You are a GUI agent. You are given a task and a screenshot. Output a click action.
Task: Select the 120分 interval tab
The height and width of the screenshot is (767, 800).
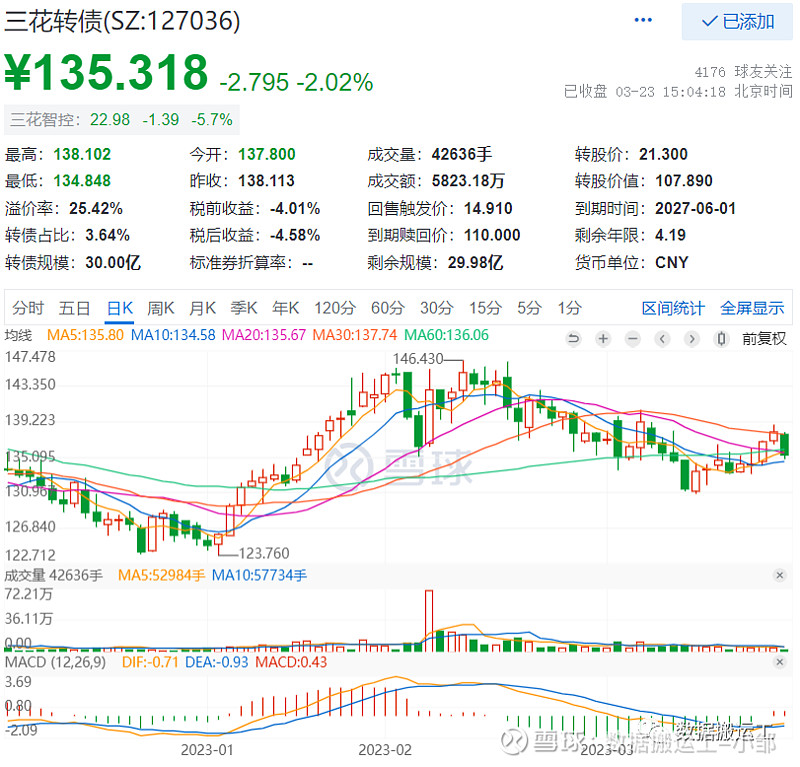pyautogui.click(x=335, y=308)
